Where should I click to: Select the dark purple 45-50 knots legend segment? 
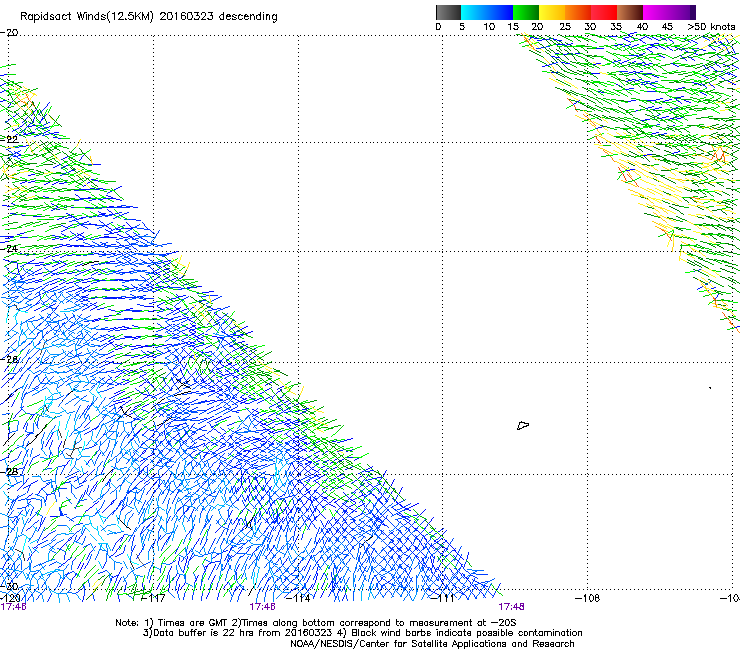682,12
